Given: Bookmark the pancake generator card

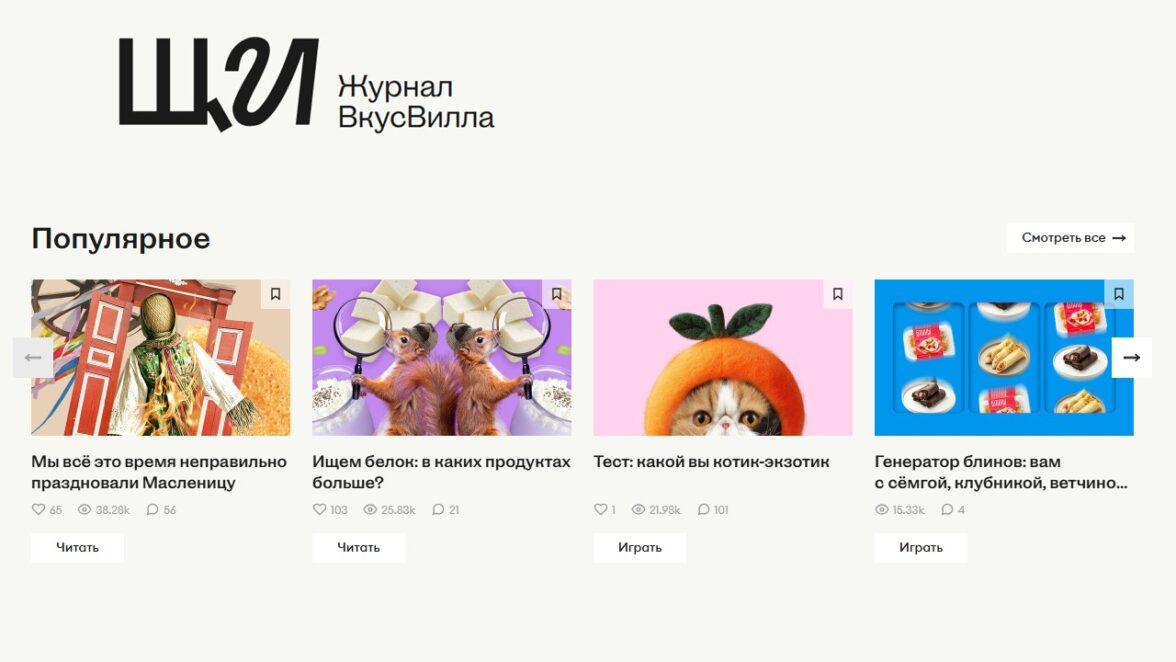Looking at the screenshot, I should [1119, 294].
